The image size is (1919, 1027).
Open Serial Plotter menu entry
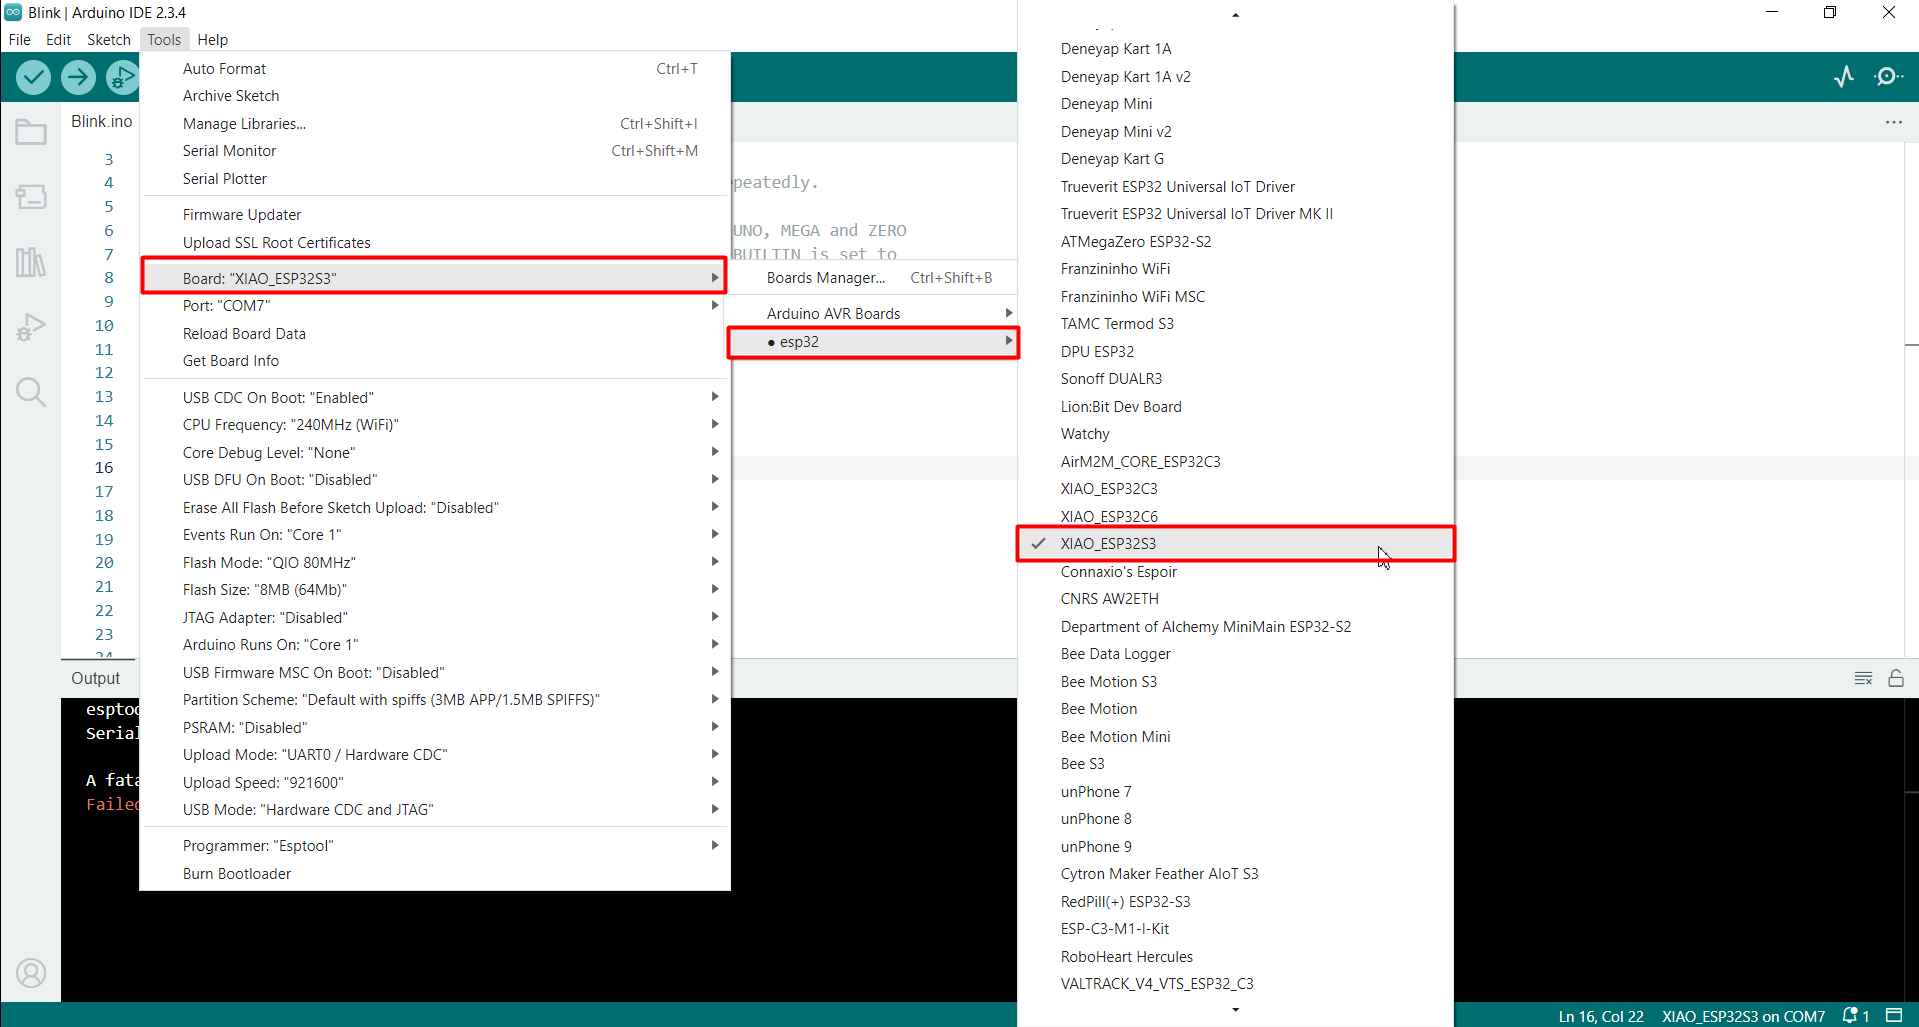[x=435, y=179]
